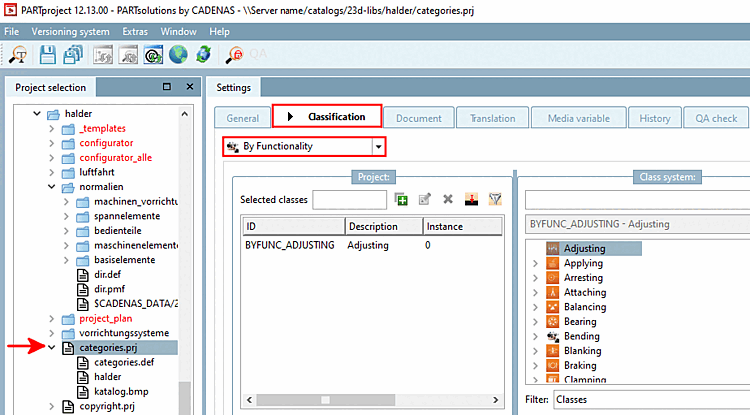This screenshot has height=415, width=750.
Task: Open the By Functionality dropdown
Action: (378, 147)
